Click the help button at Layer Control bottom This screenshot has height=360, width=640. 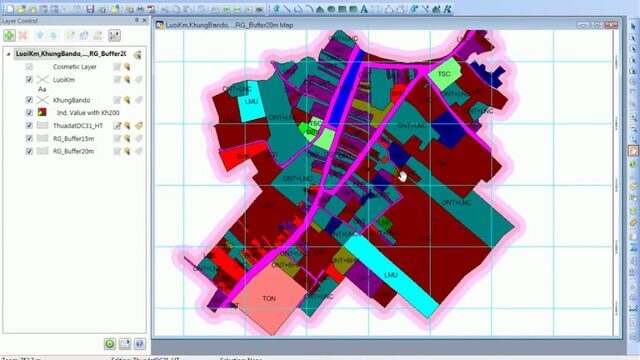click(140, 344)
